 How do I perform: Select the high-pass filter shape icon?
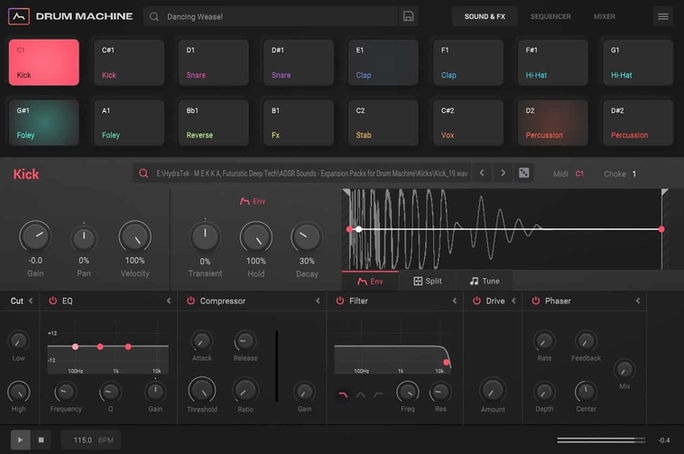pos(378,395)
